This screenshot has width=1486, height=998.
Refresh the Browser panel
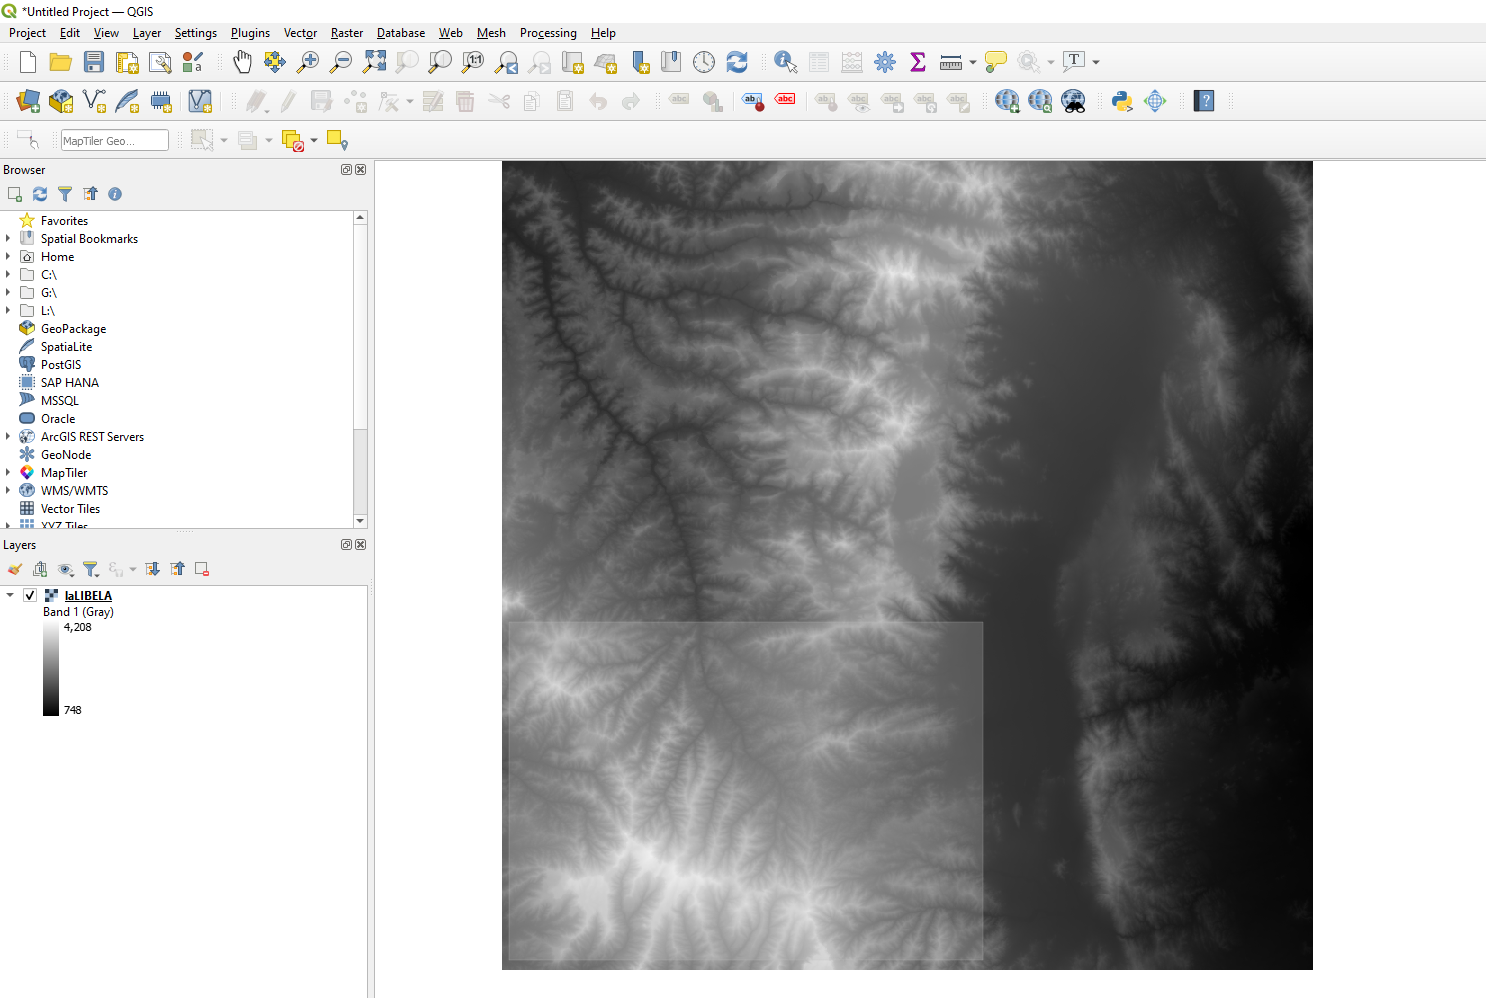coord(39,194)
